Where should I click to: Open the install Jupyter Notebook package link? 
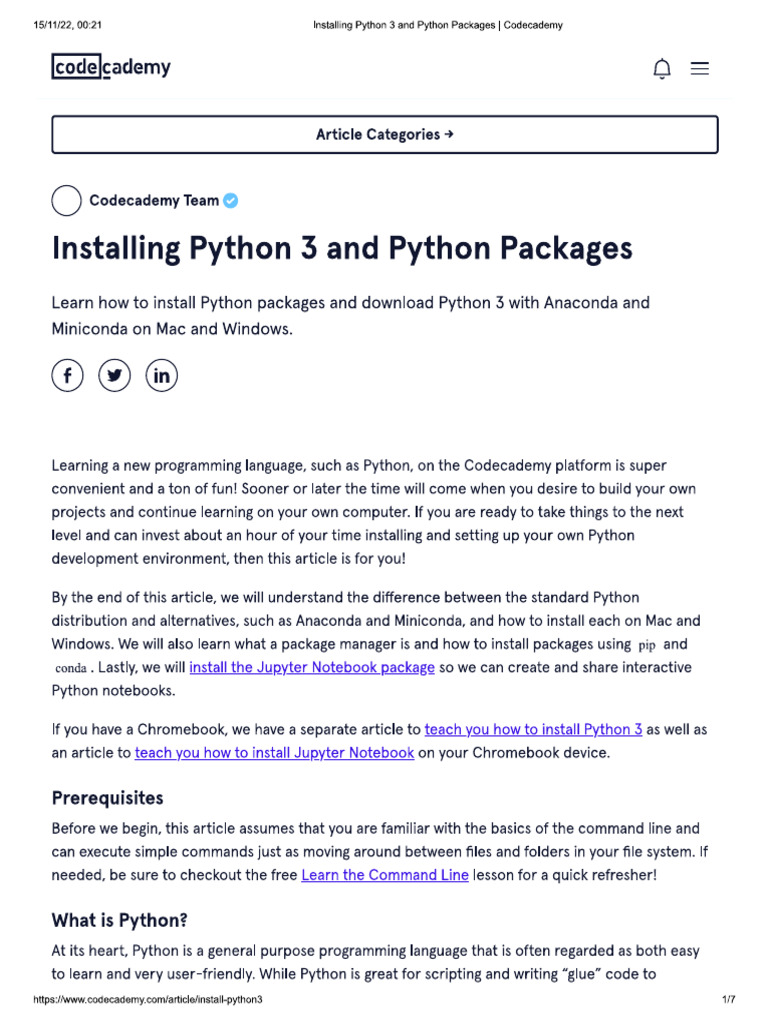312,667
